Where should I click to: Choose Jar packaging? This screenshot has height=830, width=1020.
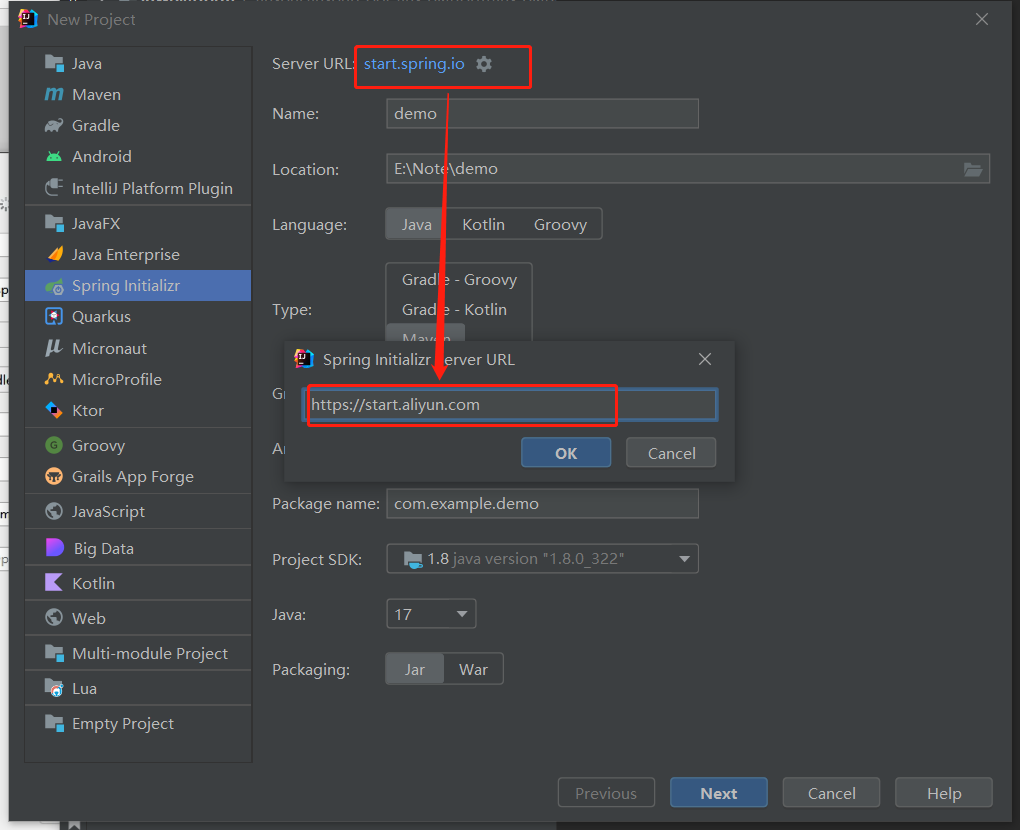click(x=414, y=669)
